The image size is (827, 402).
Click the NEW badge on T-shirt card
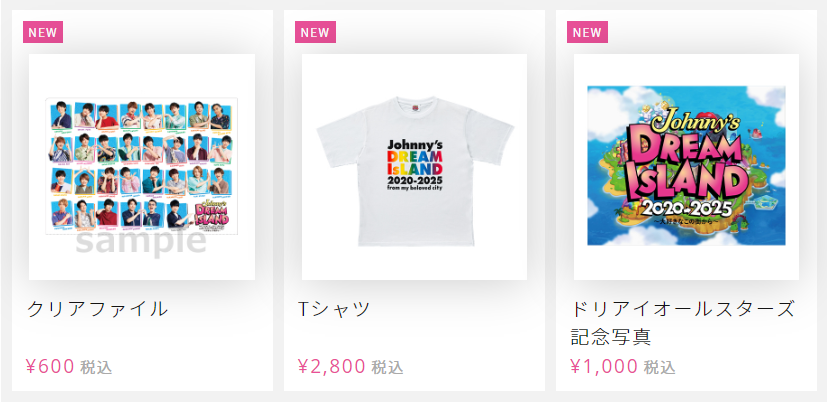(315, 32)
